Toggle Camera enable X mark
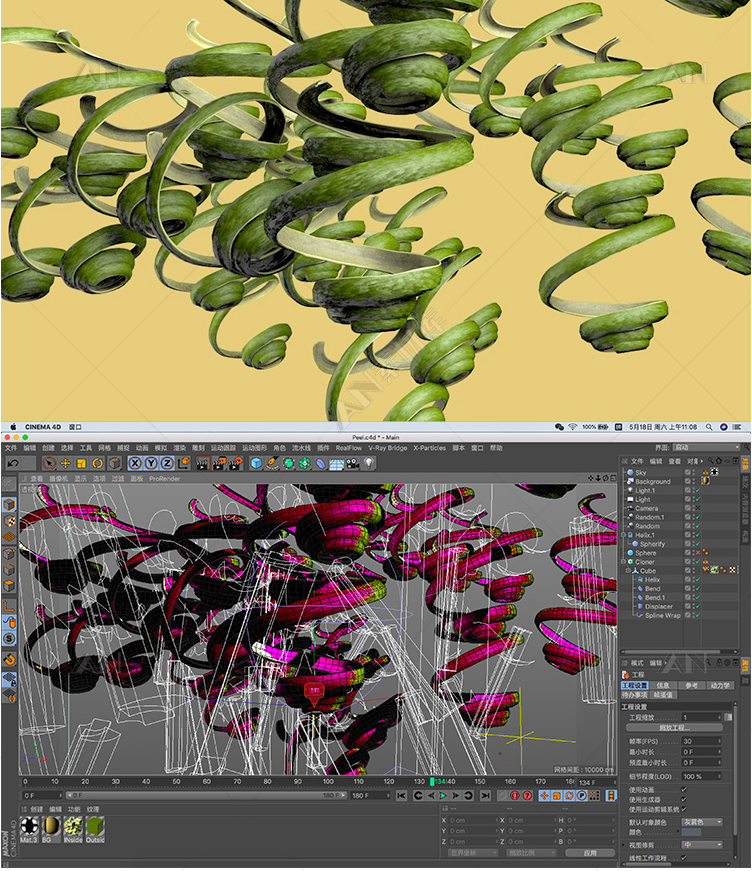Viewport: 752px width, 871px height. click(x=698, y=508)
